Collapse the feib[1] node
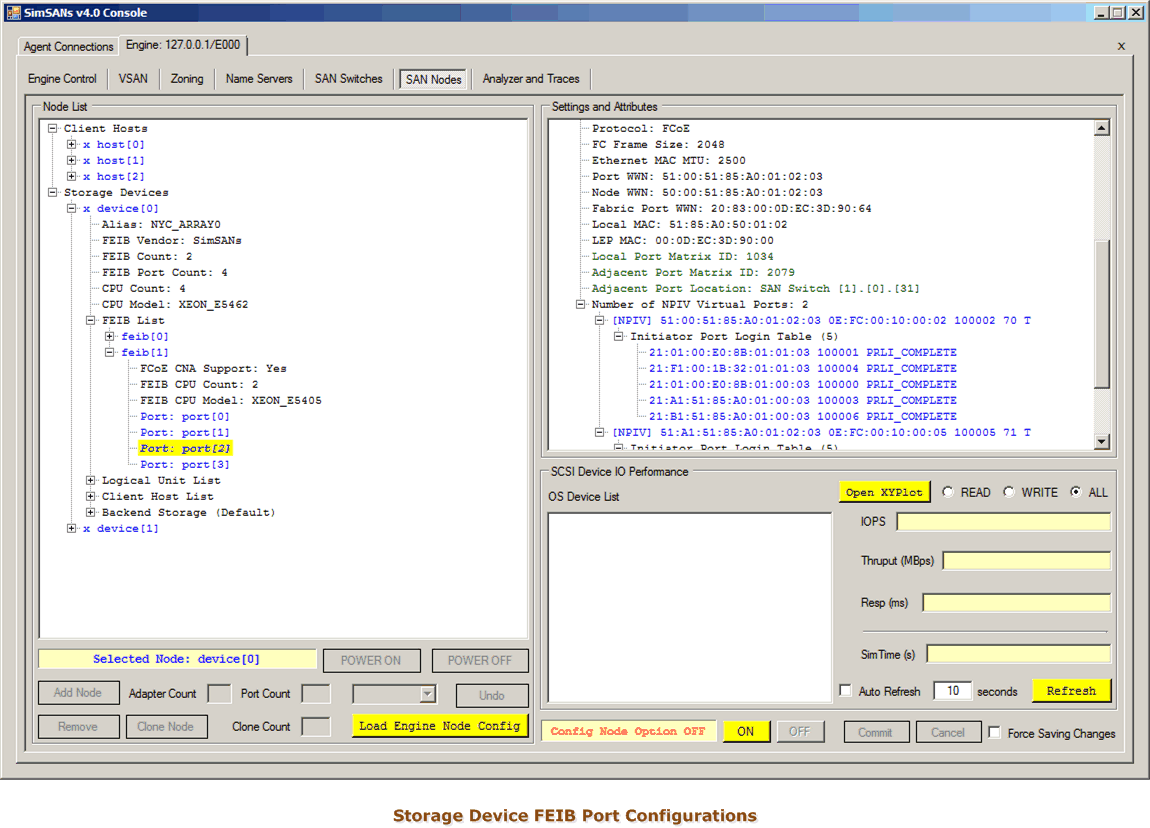This screenshot has height=828, width=1150. [x=110, y=353]
